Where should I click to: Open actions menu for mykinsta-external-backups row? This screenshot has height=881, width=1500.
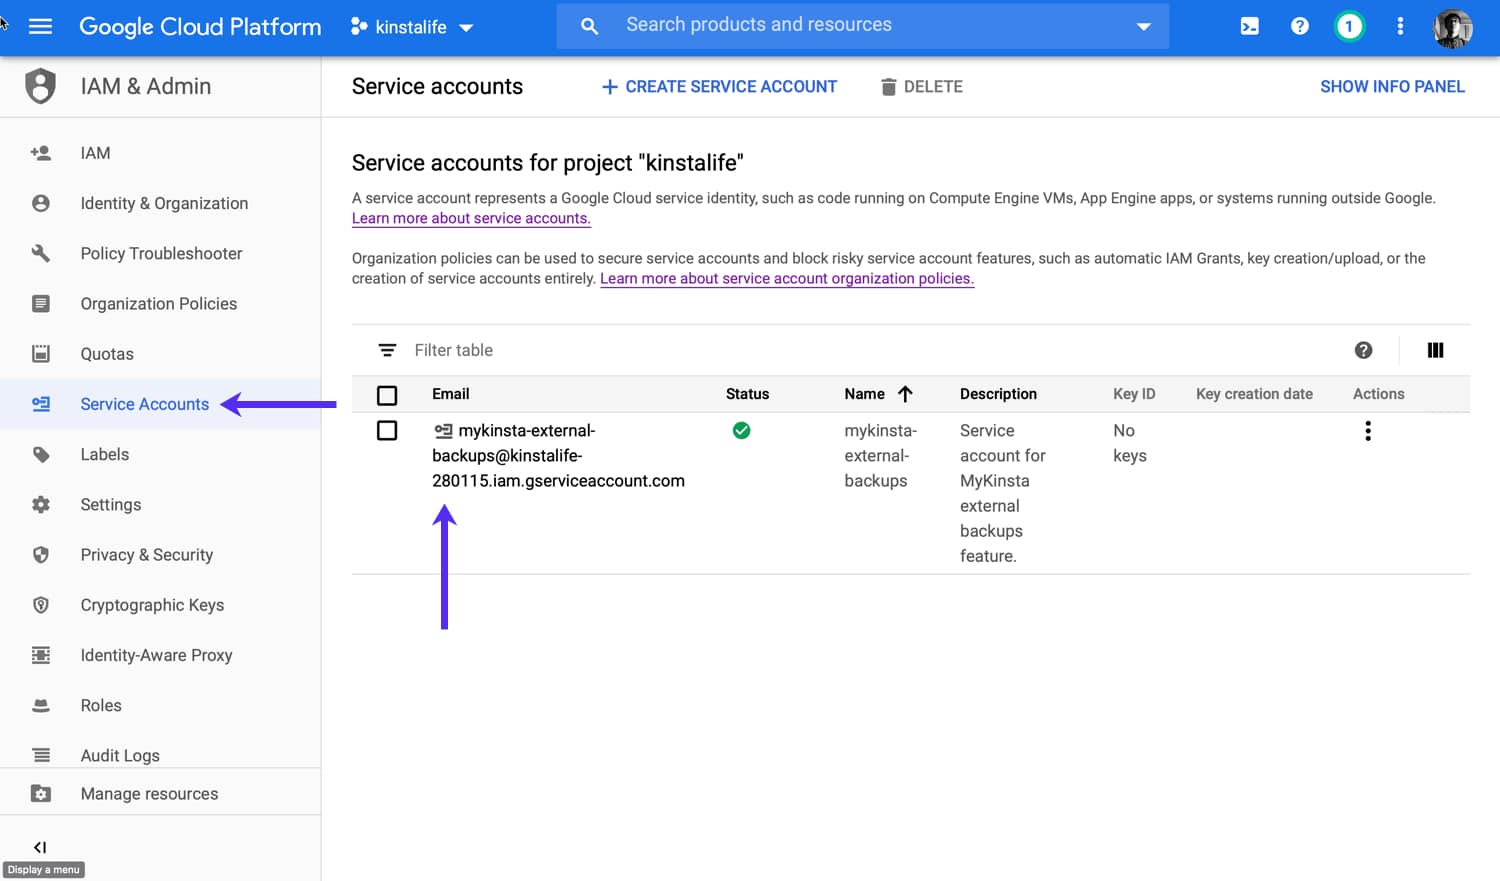point(1367,431)
